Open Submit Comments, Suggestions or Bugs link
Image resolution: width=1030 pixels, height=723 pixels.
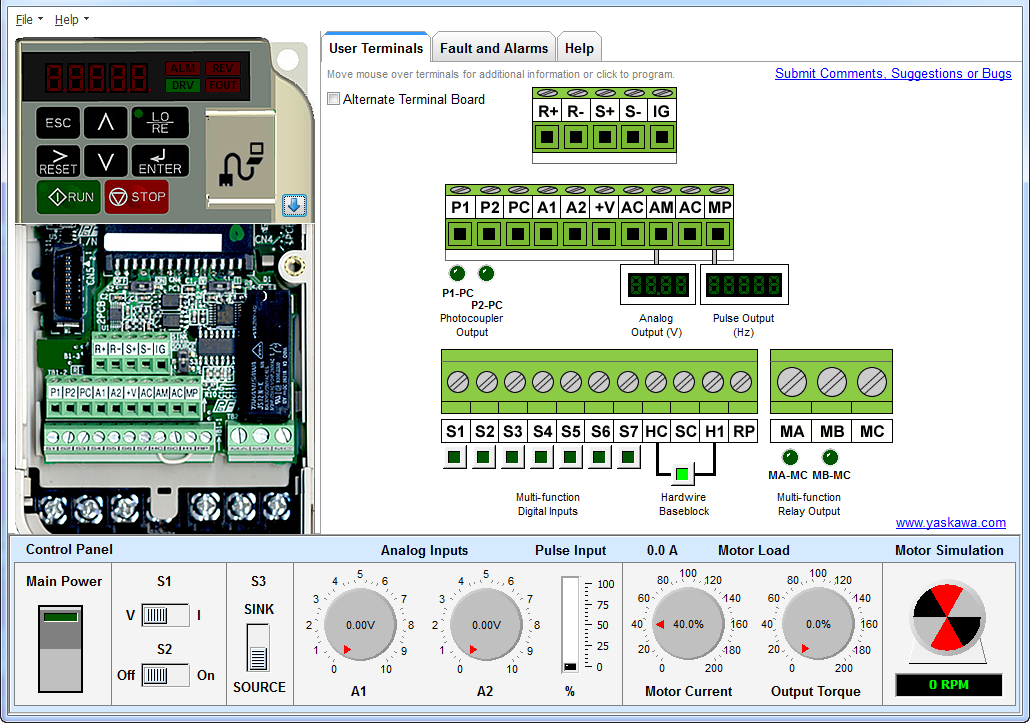pos(893,73)
